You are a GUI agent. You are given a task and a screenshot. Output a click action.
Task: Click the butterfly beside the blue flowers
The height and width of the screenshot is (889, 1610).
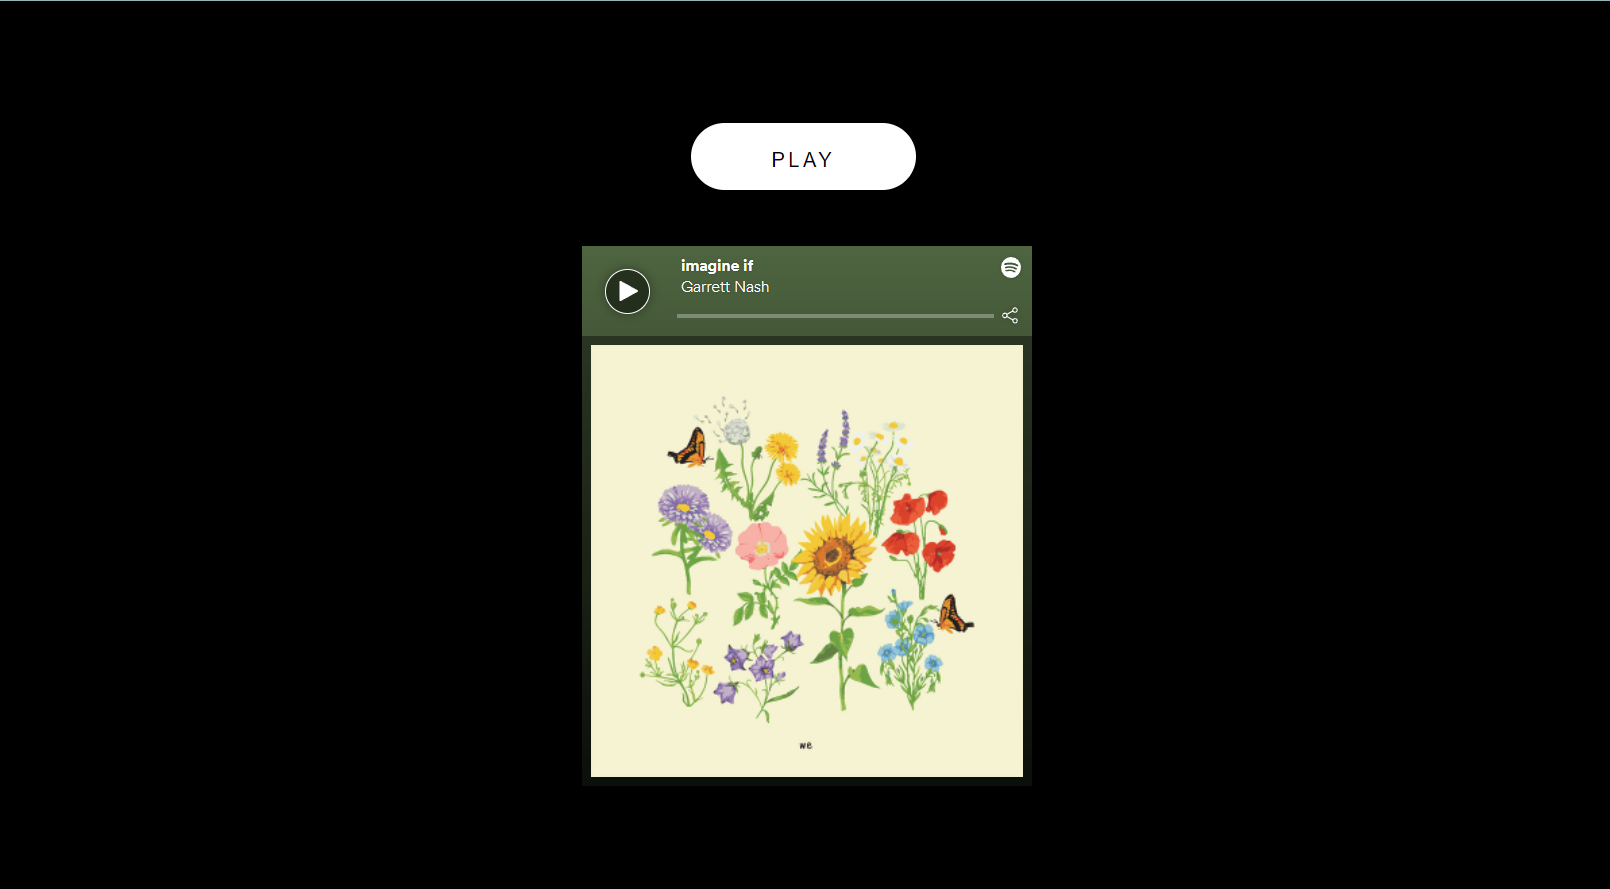(x=954, y=613)
